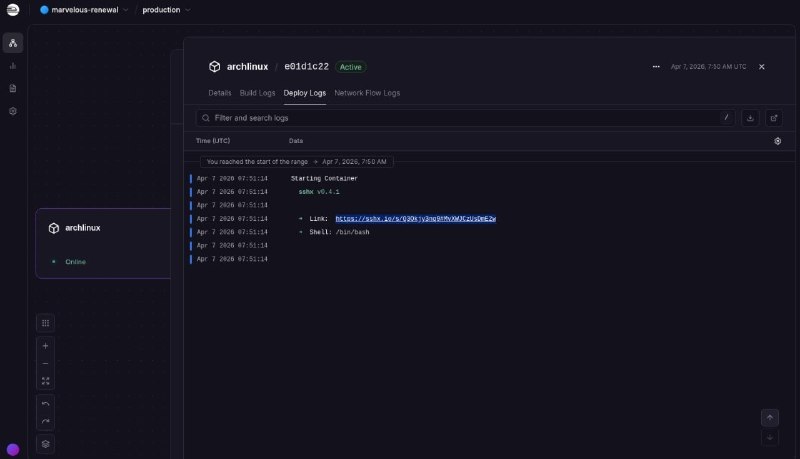
Task: Open the Architecture view in sidebar
Action: pos(13,43)
